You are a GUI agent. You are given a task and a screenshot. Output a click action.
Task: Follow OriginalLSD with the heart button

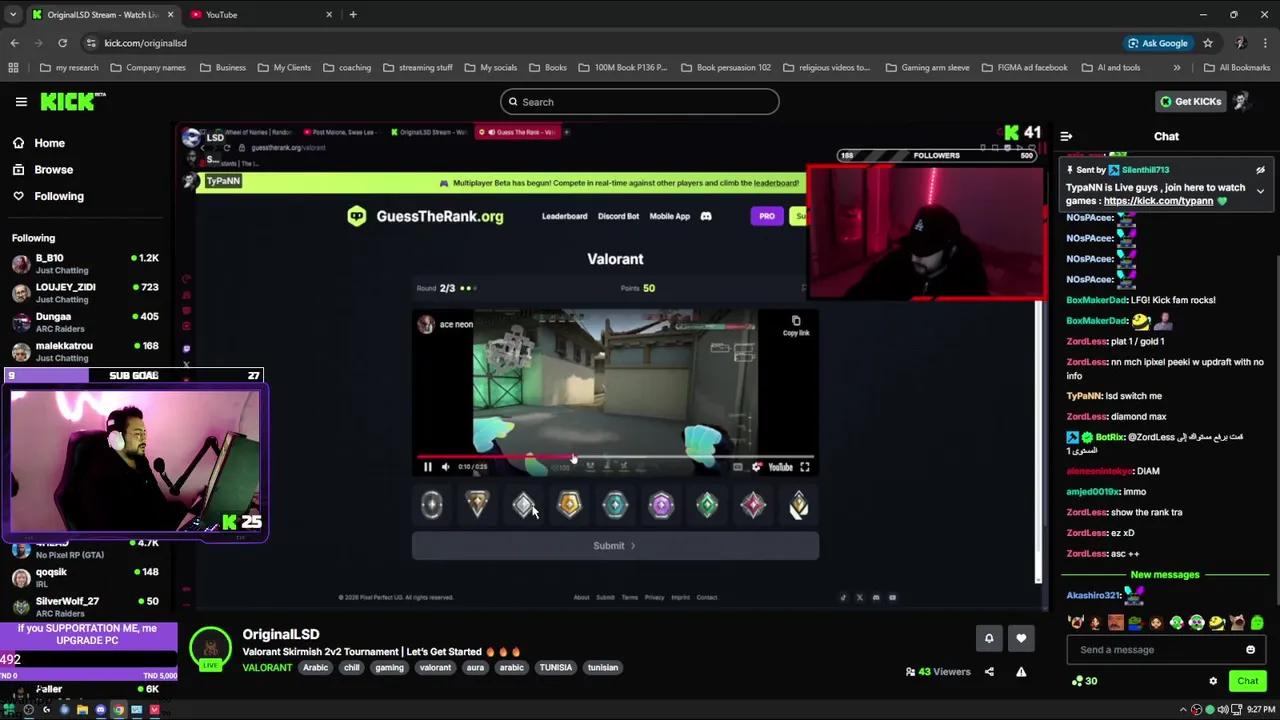pyautogui.click(x=1021, y=638)
